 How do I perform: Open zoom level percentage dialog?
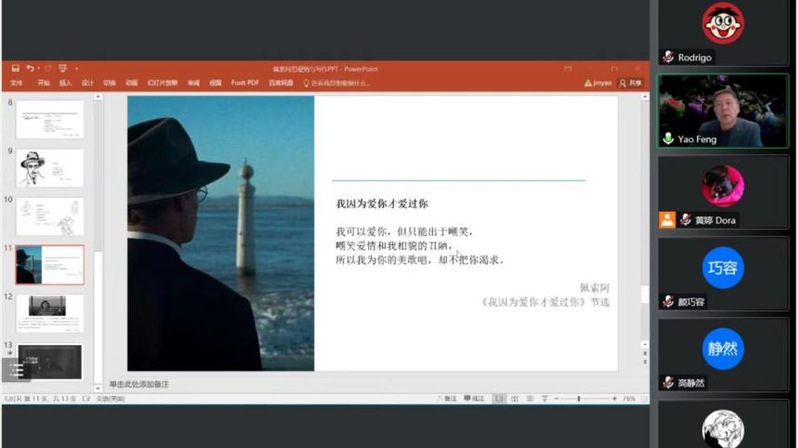click(x=629, y=399)
